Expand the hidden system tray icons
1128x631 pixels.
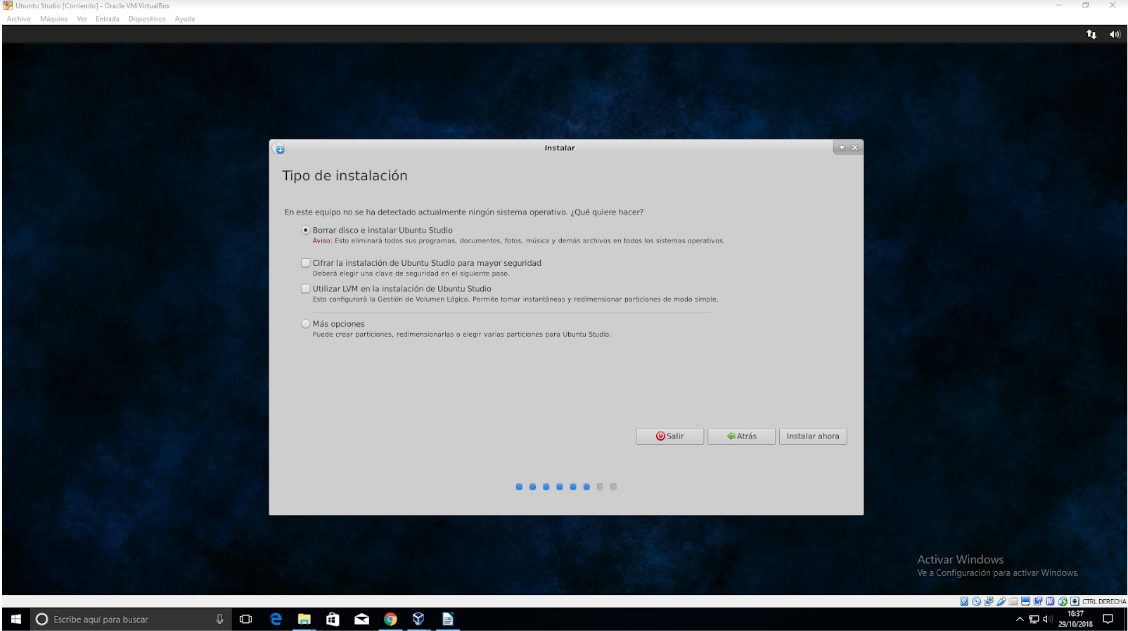(1020, 619)
